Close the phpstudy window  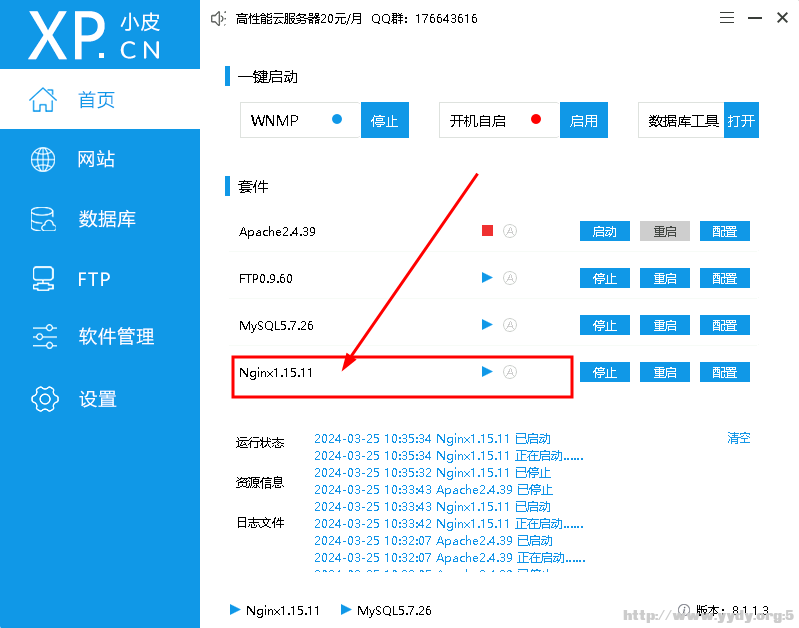782,18
